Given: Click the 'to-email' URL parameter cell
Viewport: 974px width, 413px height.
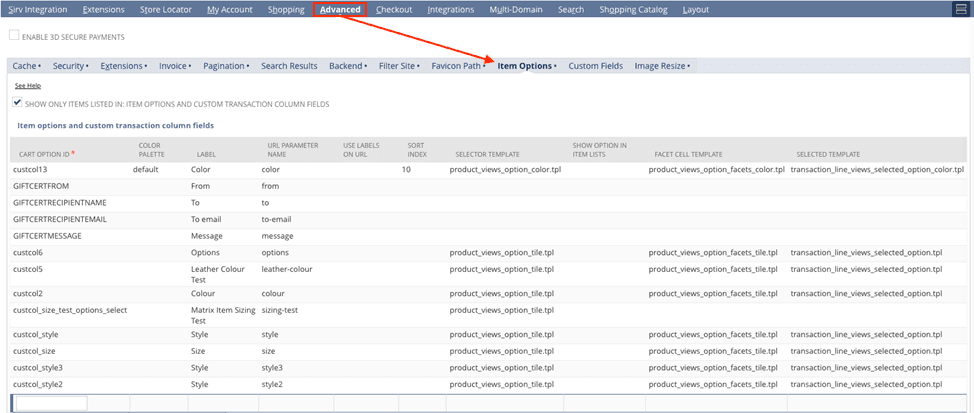Looking at the screenshot, I should [x=276, y=219].
